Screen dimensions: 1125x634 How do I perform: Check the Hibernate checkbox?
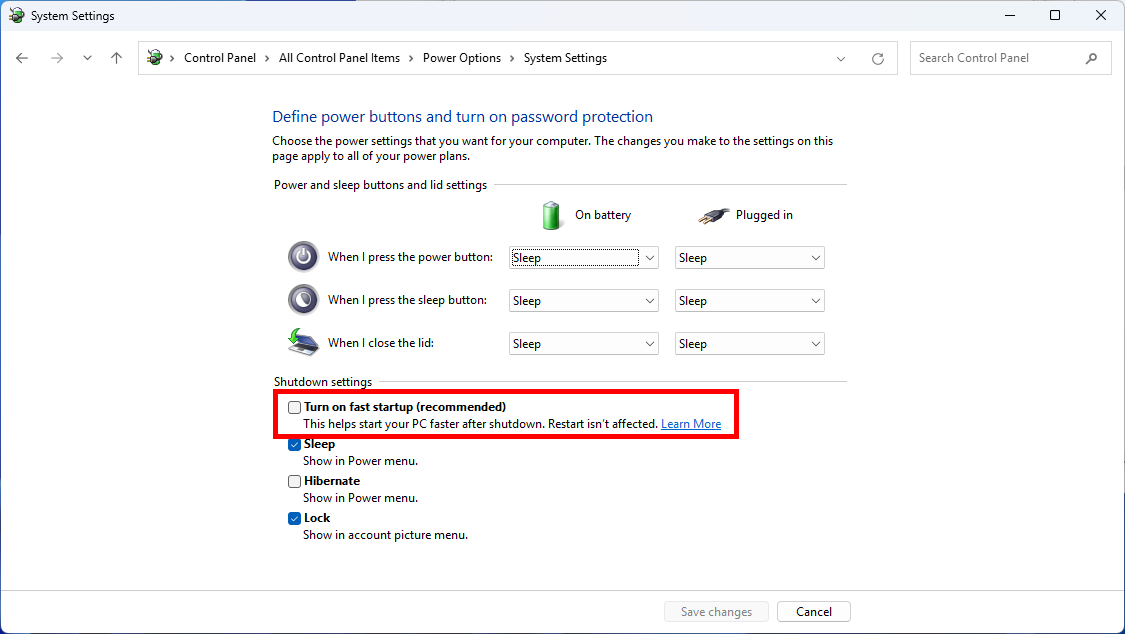294,481
